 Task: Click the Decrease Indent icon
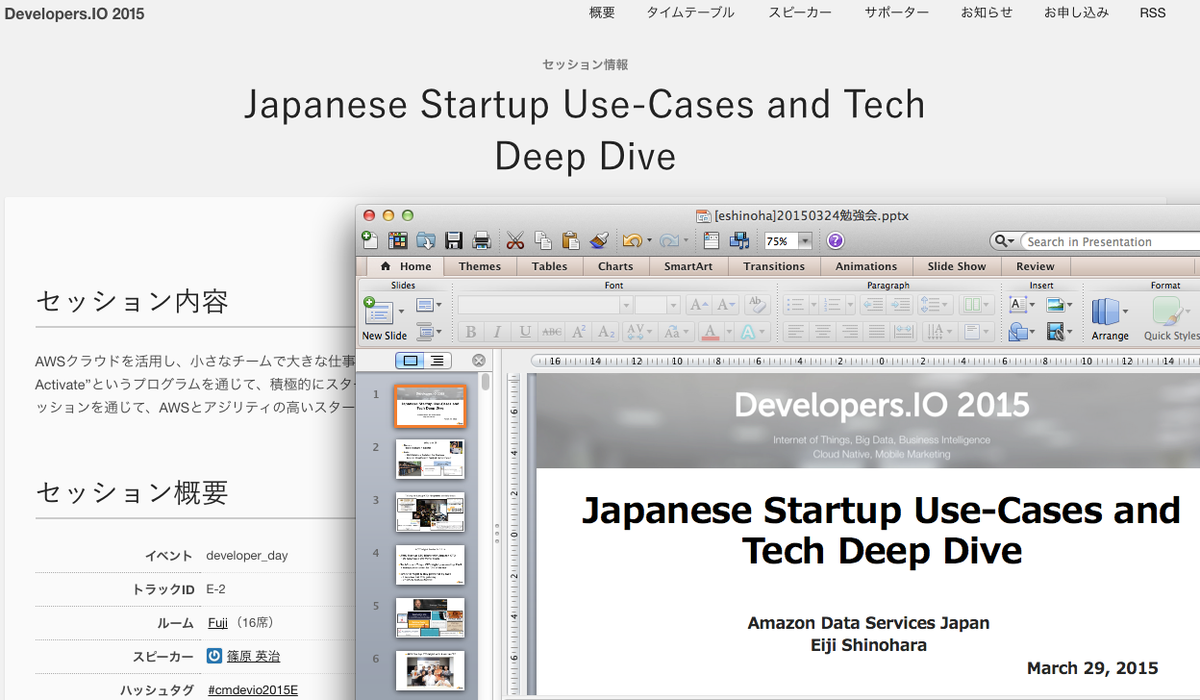pyautogui.click(x=875, y=305)
